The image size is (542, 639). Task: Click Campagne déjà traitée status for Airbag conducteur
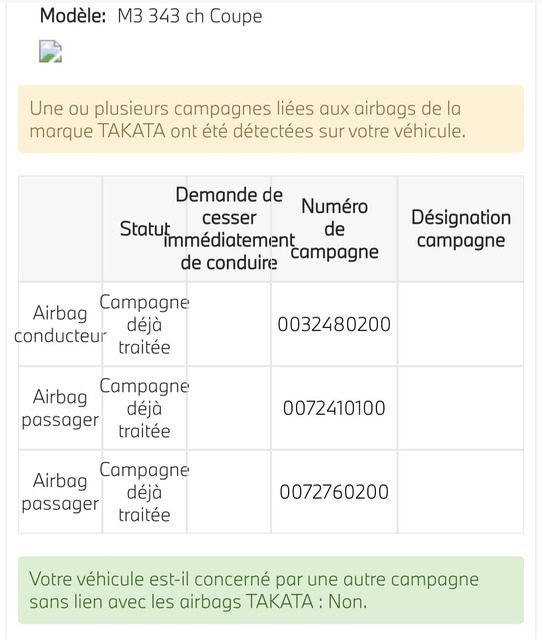[145, 324]
